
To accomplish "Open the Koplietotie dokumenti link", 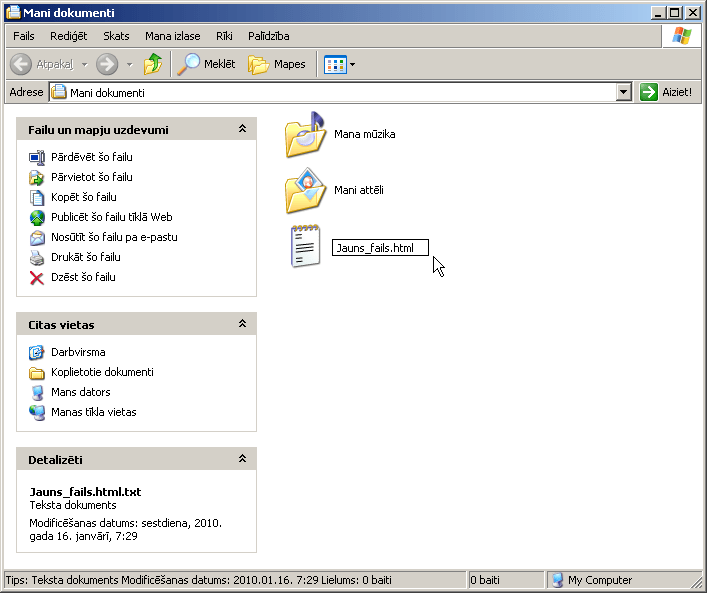I will coord(102,372).
